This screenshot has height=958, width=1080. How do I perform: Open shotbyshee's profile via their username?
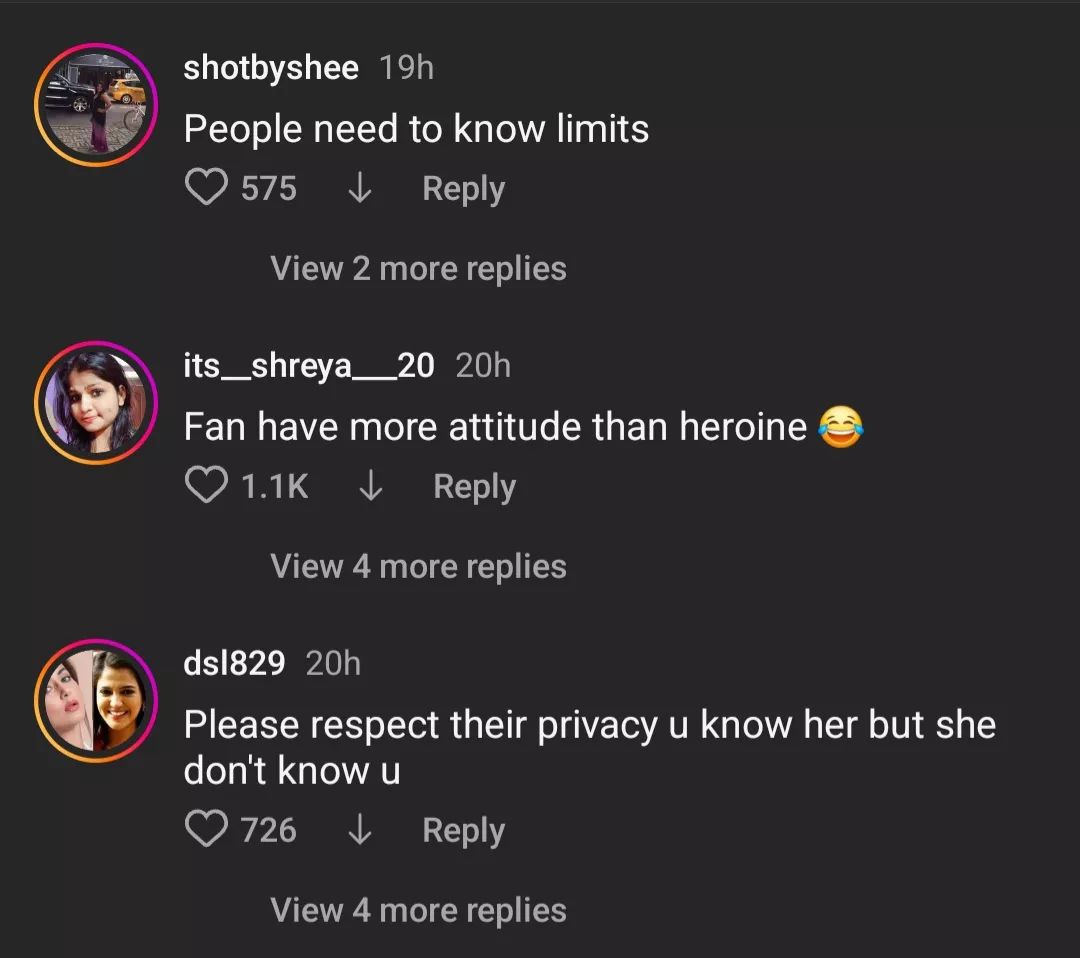270,68
